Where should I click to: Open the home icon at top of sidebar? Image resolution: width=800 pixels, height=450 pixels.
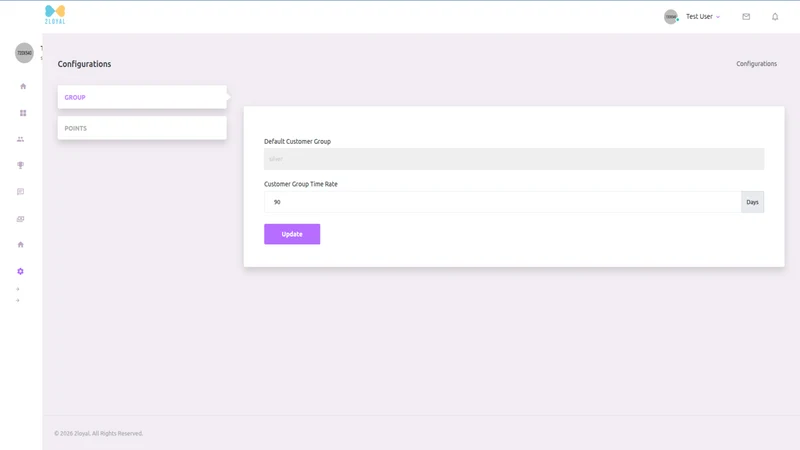point(23,86)
